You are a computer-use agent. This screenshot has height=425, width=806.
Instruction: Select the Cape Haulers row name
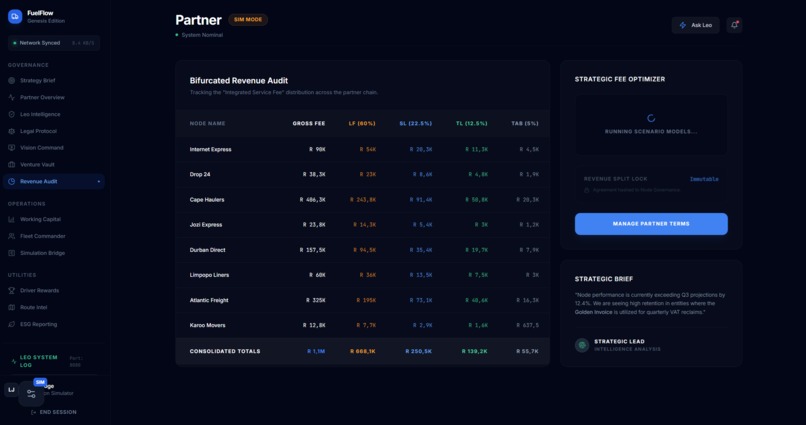pos(207,199)
